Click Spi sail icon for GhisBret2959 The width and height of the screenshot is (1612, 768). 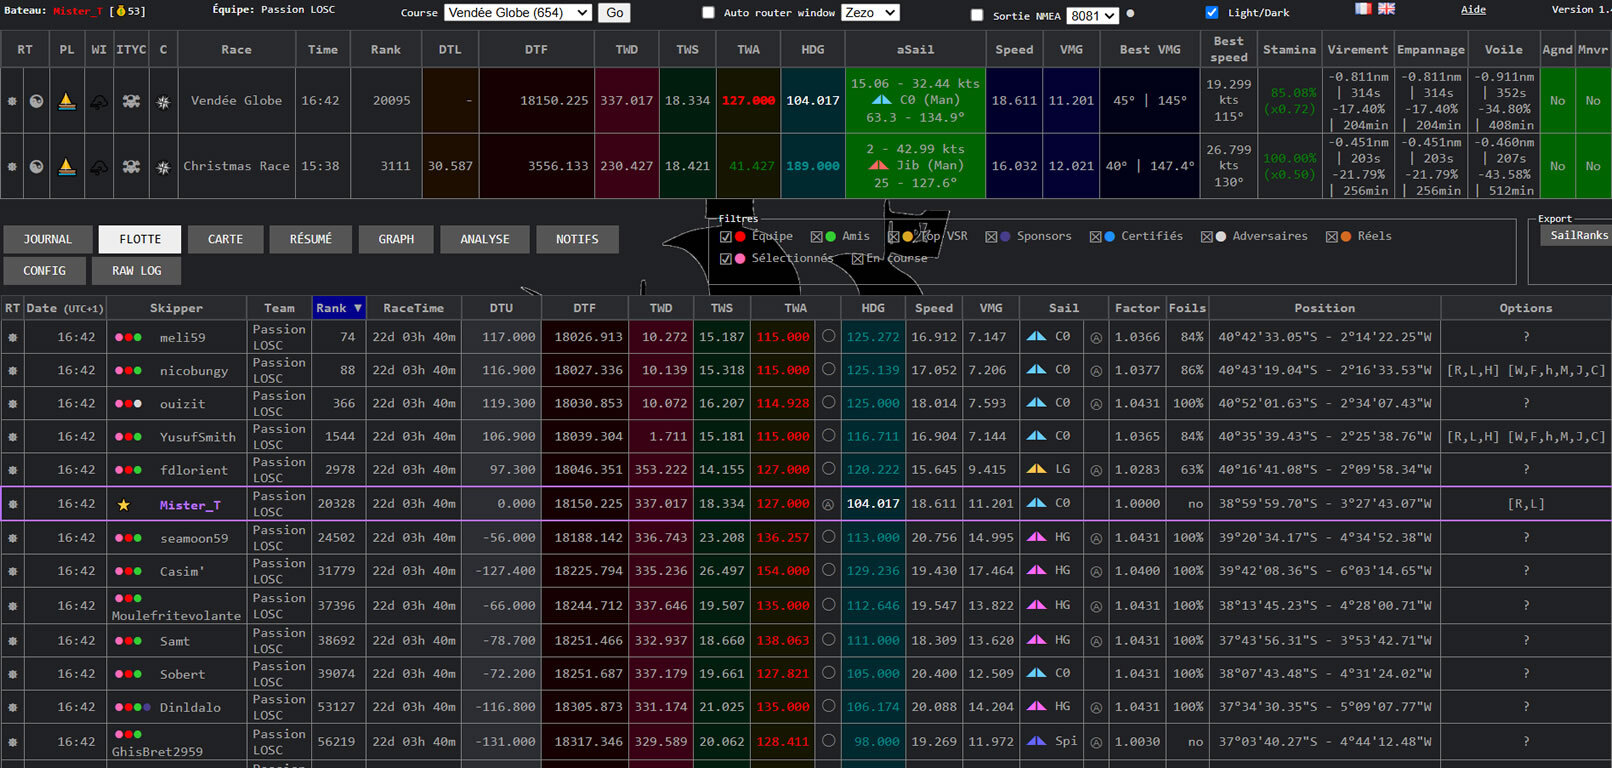tap(1036, 741)
